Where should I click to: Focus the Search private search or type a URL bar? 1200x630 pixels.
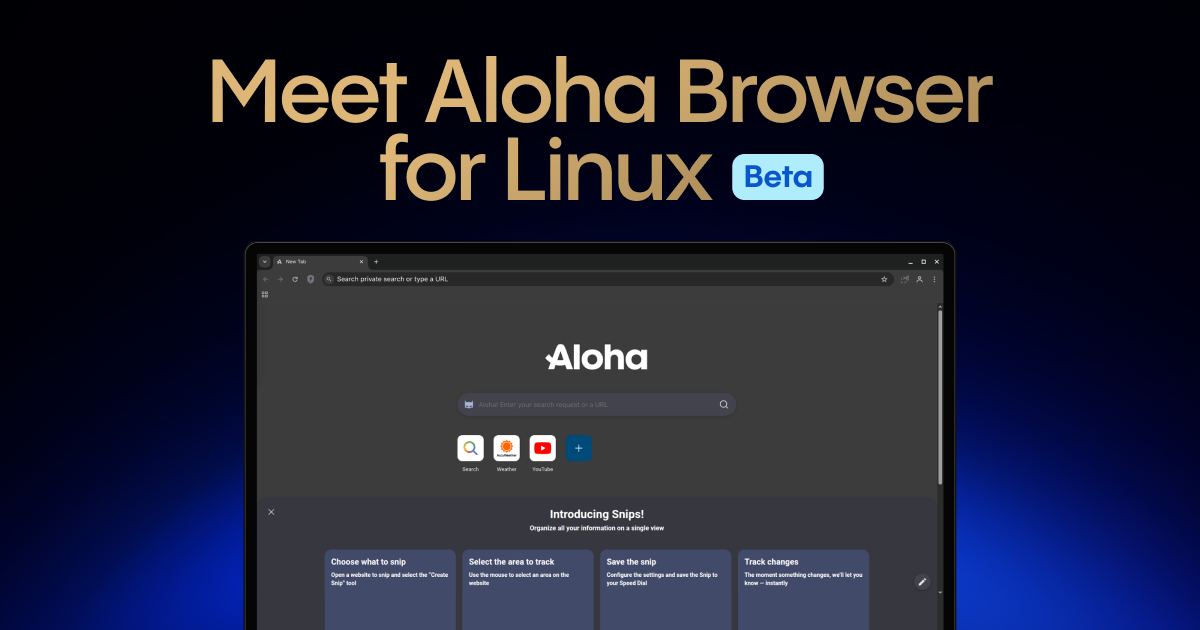tap(607, 279)
